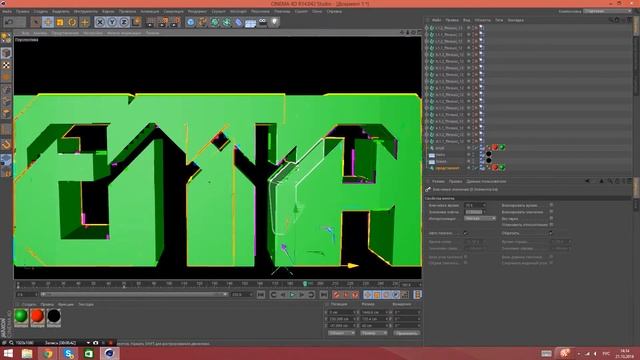Enable Polygons mode in left palette

(x=6, y=114)
